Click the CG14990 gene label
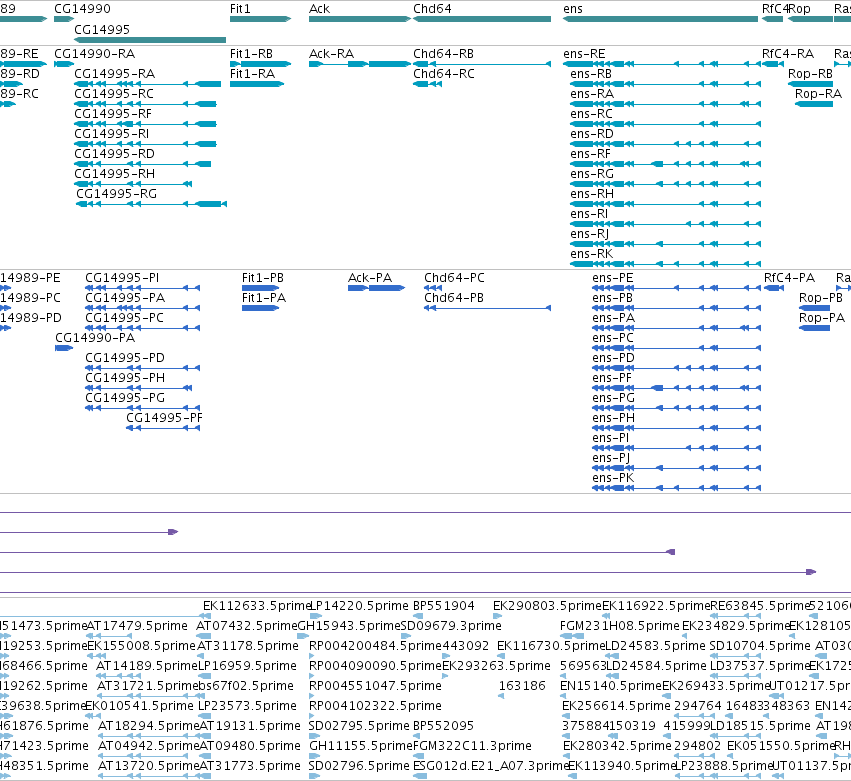 point(82,9)
